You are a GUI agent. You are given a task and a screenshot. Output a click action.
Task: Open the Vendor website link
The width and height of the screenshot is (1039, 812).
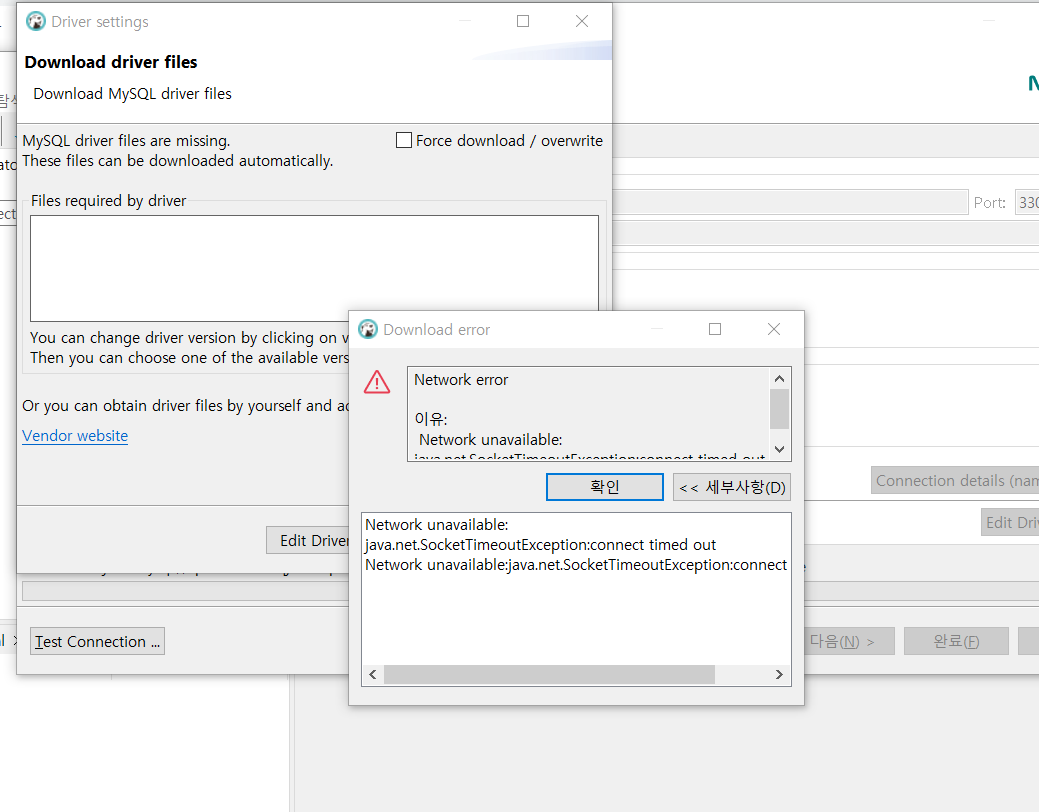coord(75,435)
